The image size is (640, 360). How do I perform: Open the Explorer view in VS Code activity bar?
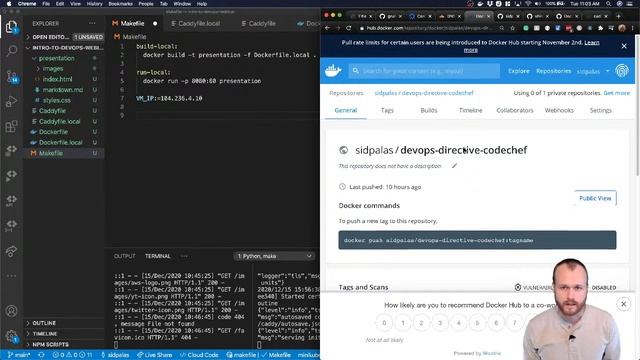pyautogui.click(x=11, y=27)
